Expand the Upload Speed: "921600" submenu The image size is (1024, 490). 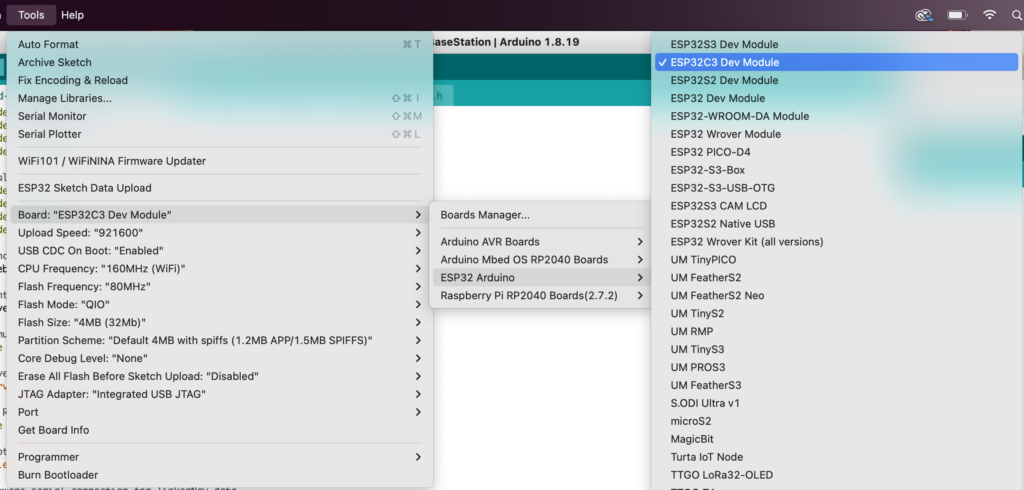tap(219, 233)
